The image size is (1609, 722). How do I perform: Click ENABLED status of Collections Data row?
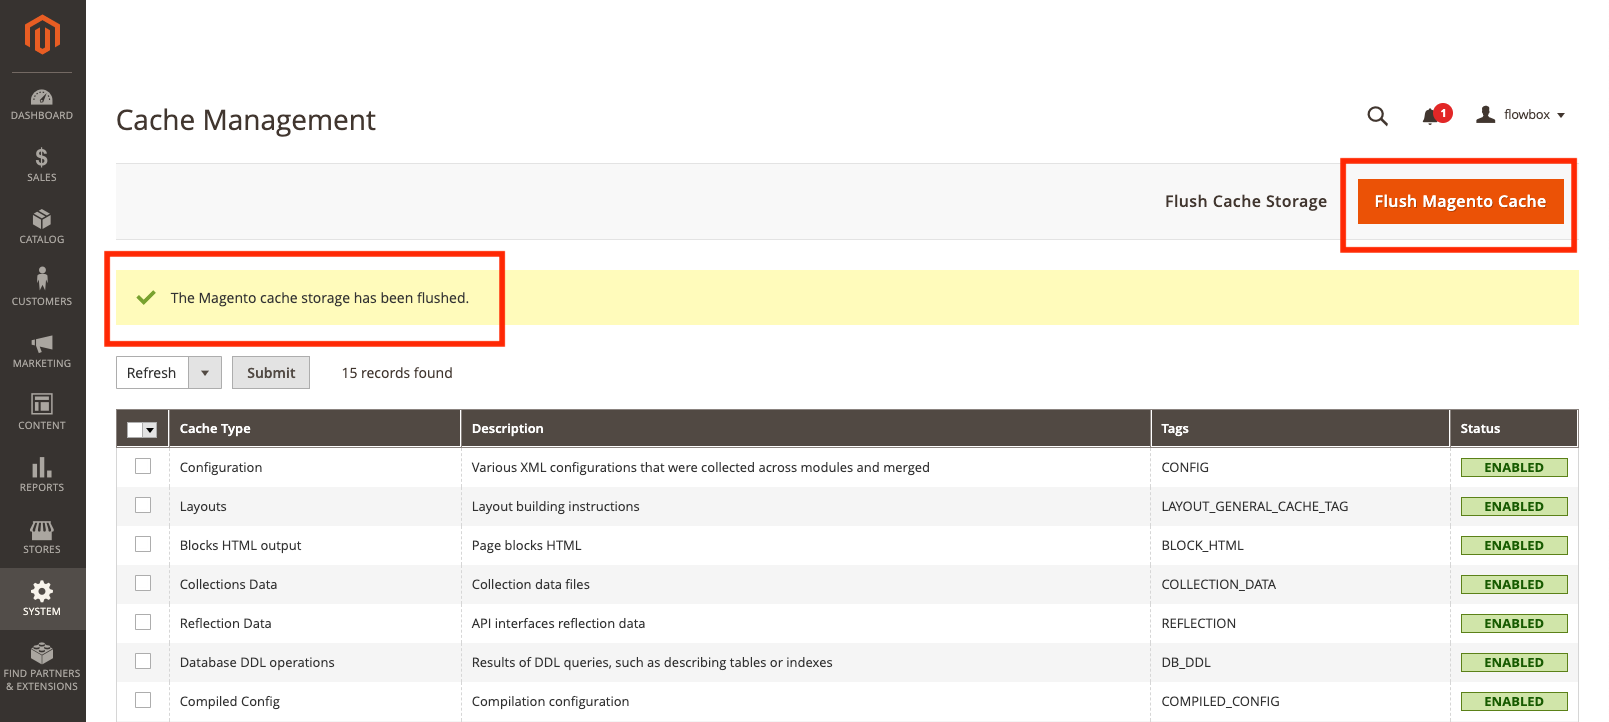coord(1514,584)
